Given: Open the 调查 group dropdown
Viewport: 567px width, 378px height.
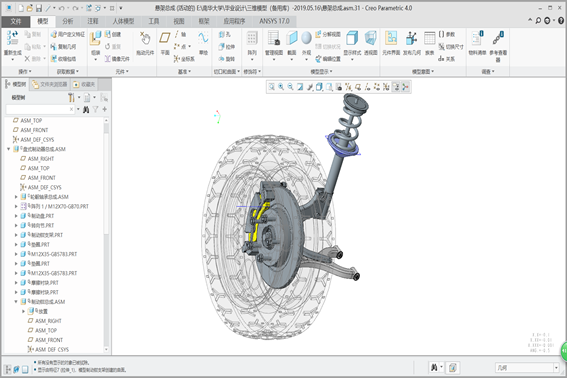Looking at the screenshot, I should tap(488, 72).
